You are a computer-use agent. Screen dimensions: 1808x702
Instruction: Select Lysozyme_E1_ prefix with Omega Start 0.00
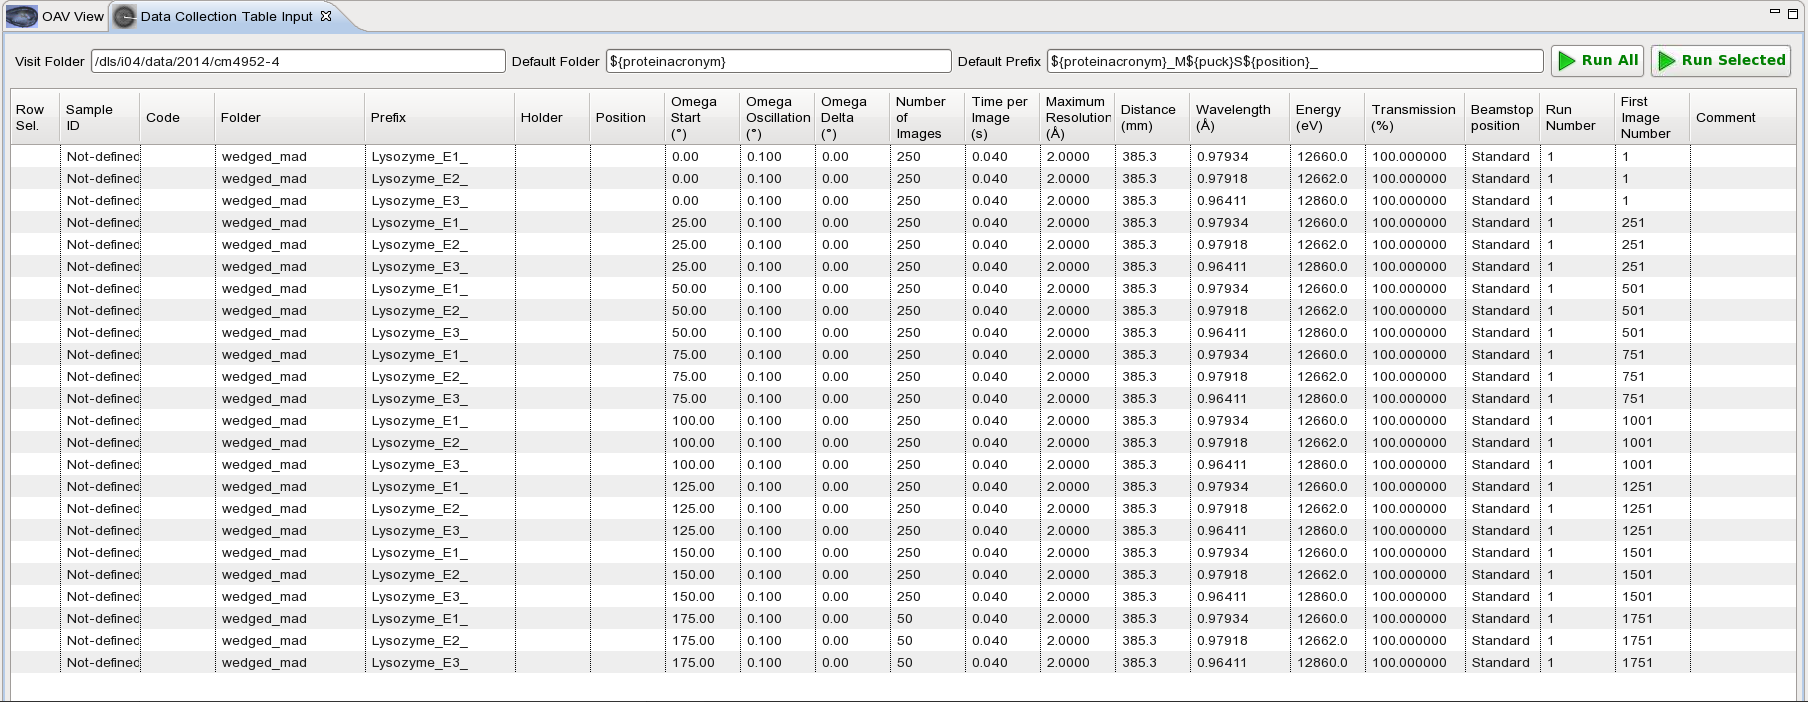coord(419,157)
